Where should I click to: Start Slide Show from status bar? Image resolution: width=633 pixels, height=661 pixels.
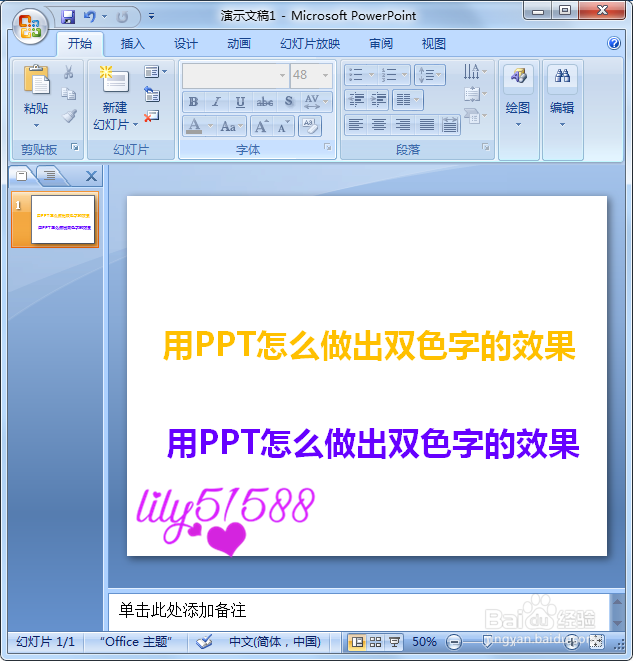pos(394,642)
